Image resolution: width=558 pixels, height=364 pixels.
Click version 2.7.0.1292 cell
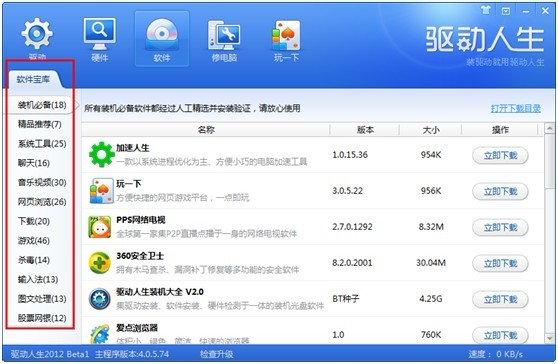coord(352,227)
